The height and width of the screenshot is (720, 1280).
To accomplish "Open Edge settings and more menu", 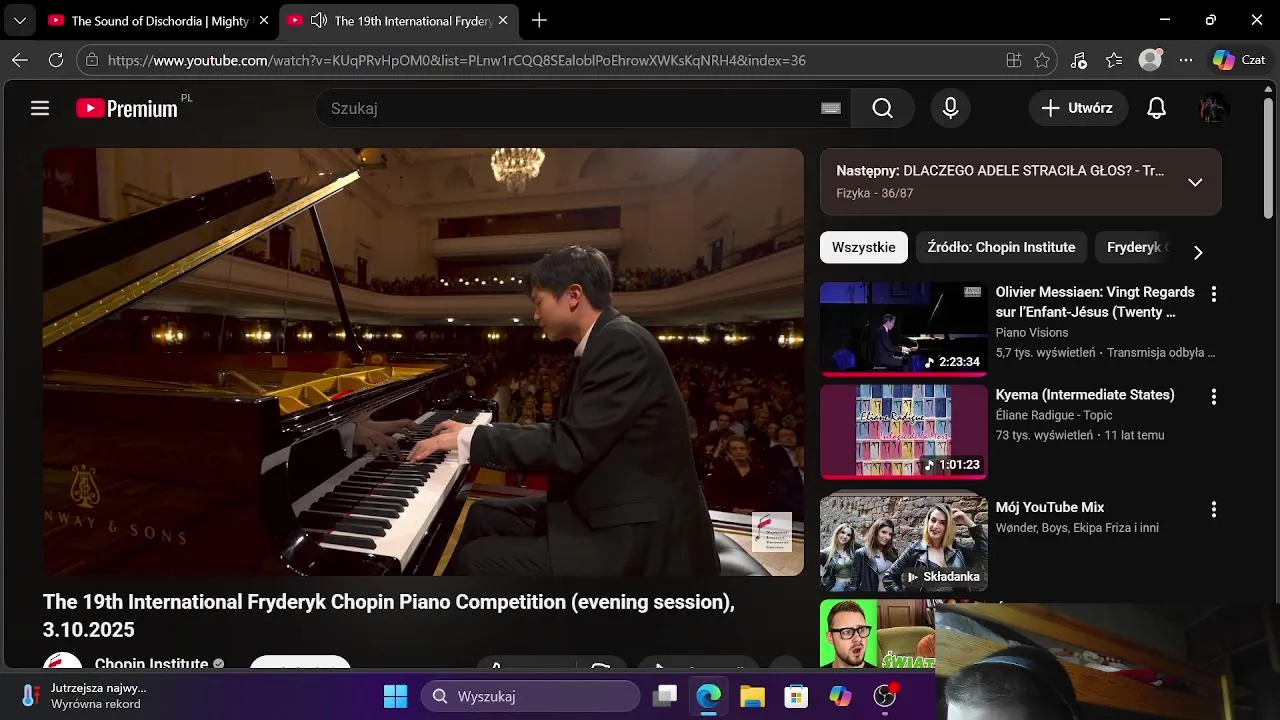I will point(1186,60).
